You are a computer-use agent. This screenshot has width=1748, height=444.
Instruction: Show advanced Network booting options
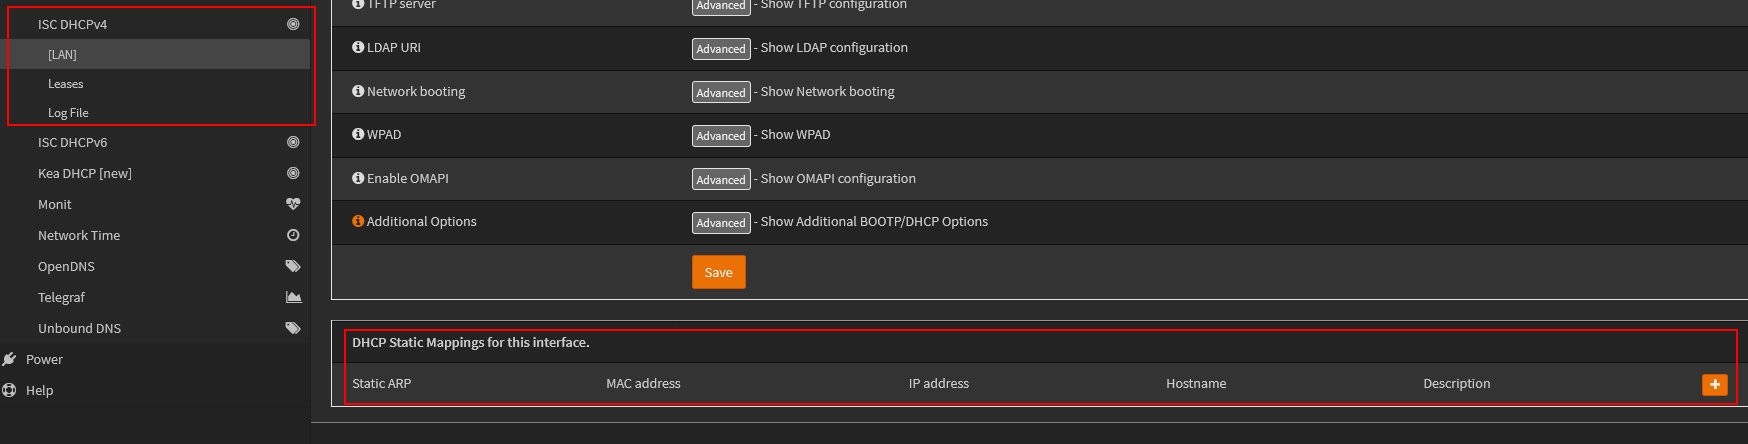point(721,92)
